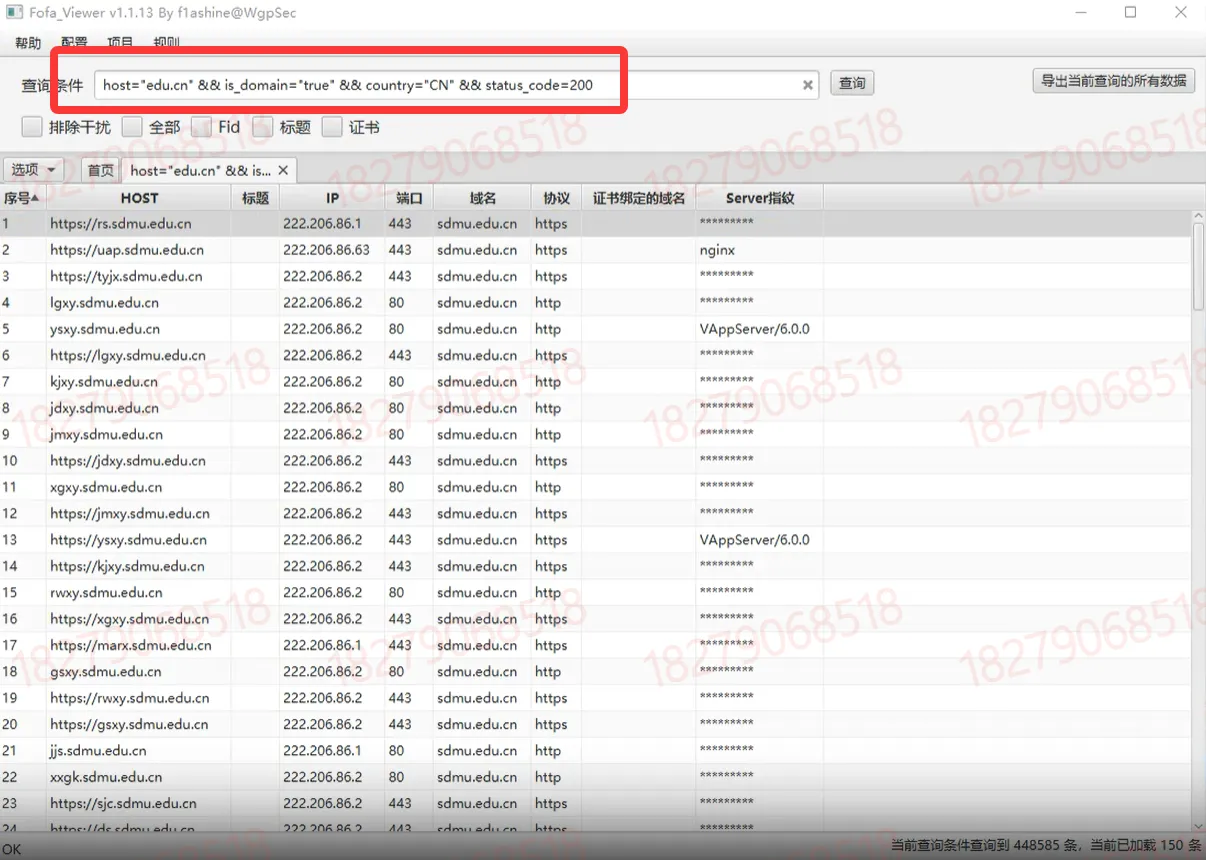The image size is (1206, 860).
Task: Maximize the Fofa_Viewer window
Action: pos(1130,13)
